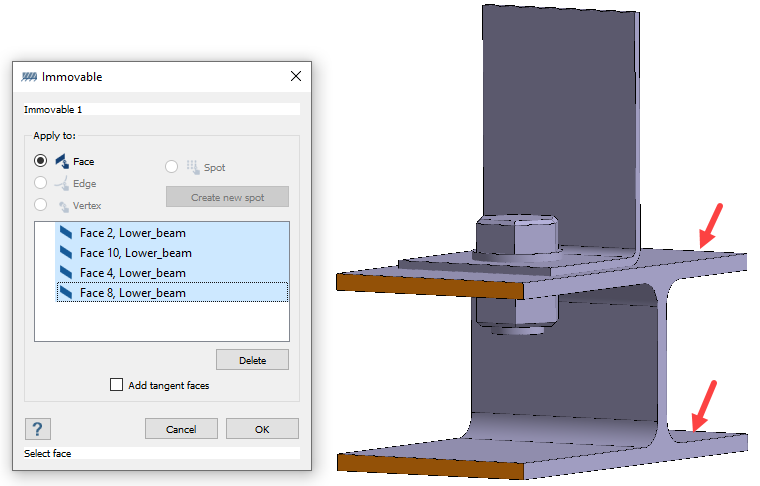Click the Edge type icon
The image size is (760, 486).
coord(61,184)
